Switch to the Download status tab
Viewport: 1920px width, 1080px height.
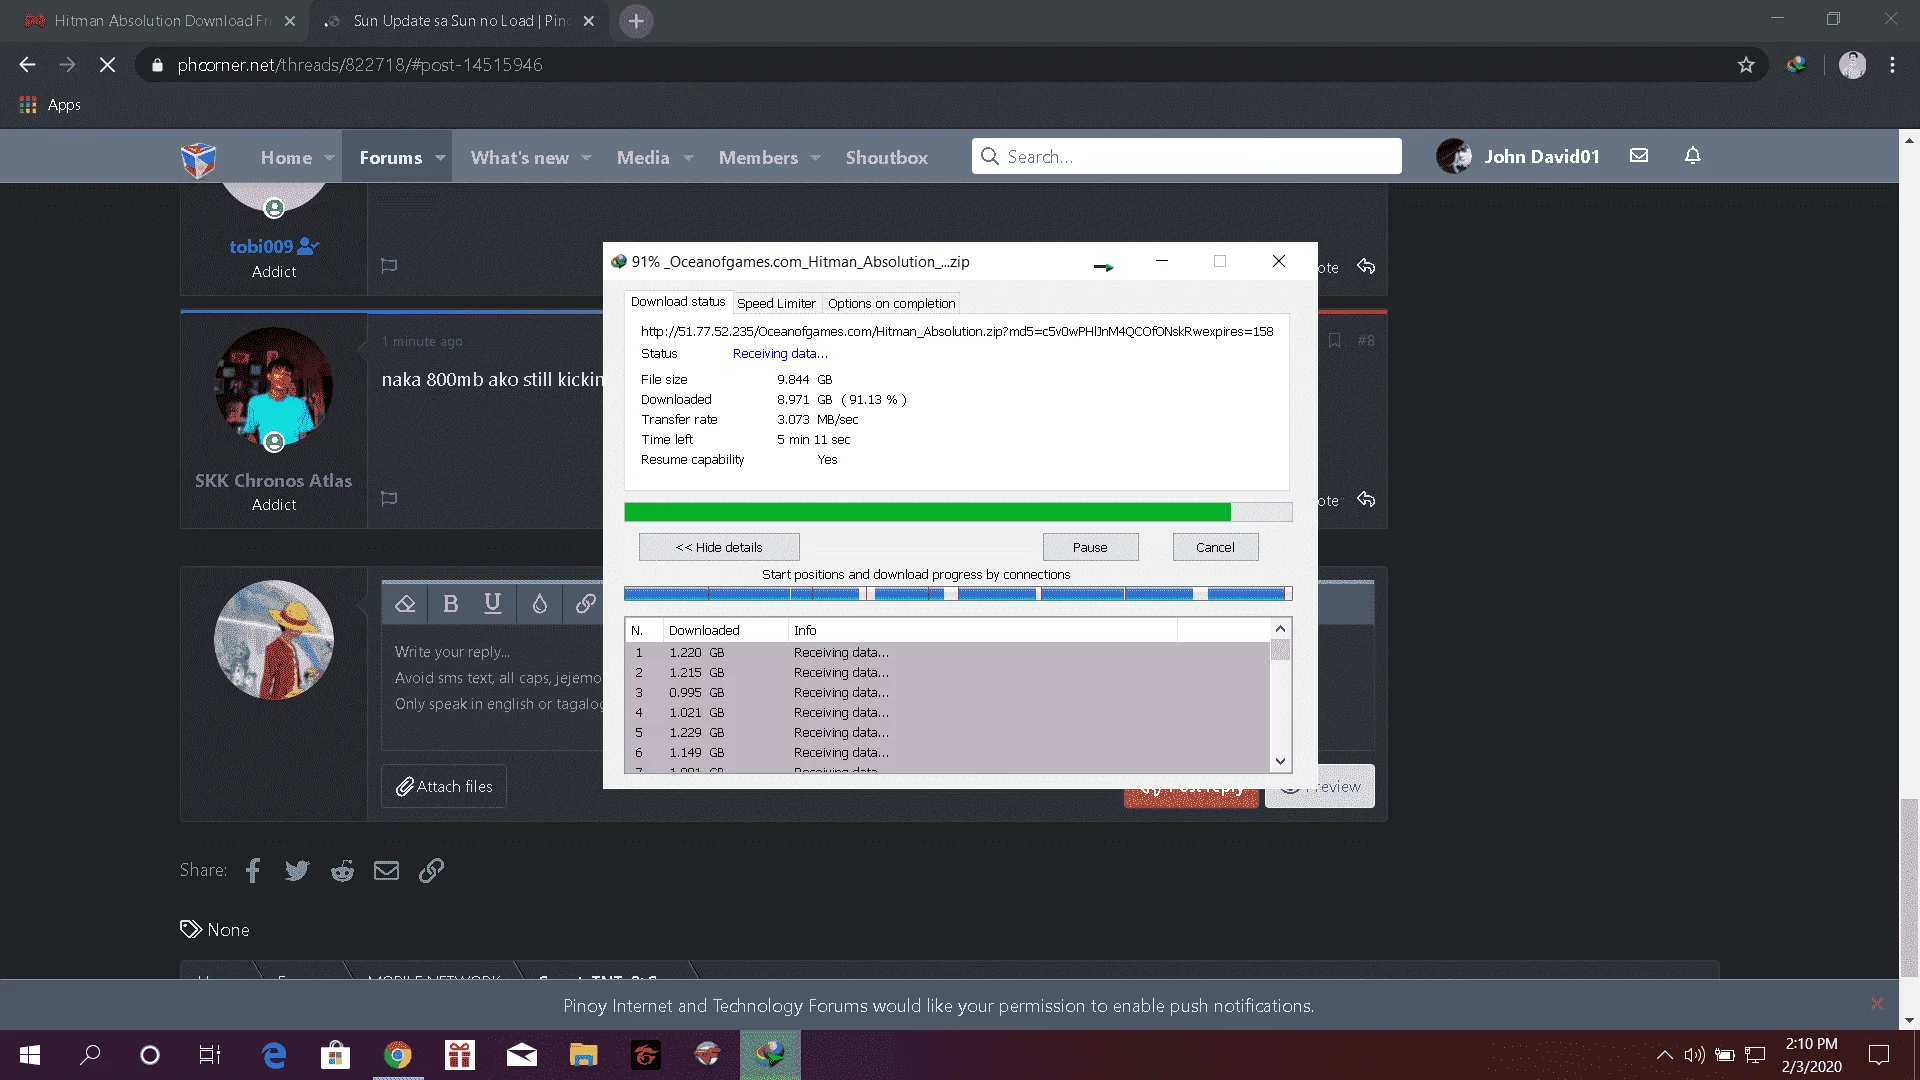pyautogui.click(x=678, y=302)
